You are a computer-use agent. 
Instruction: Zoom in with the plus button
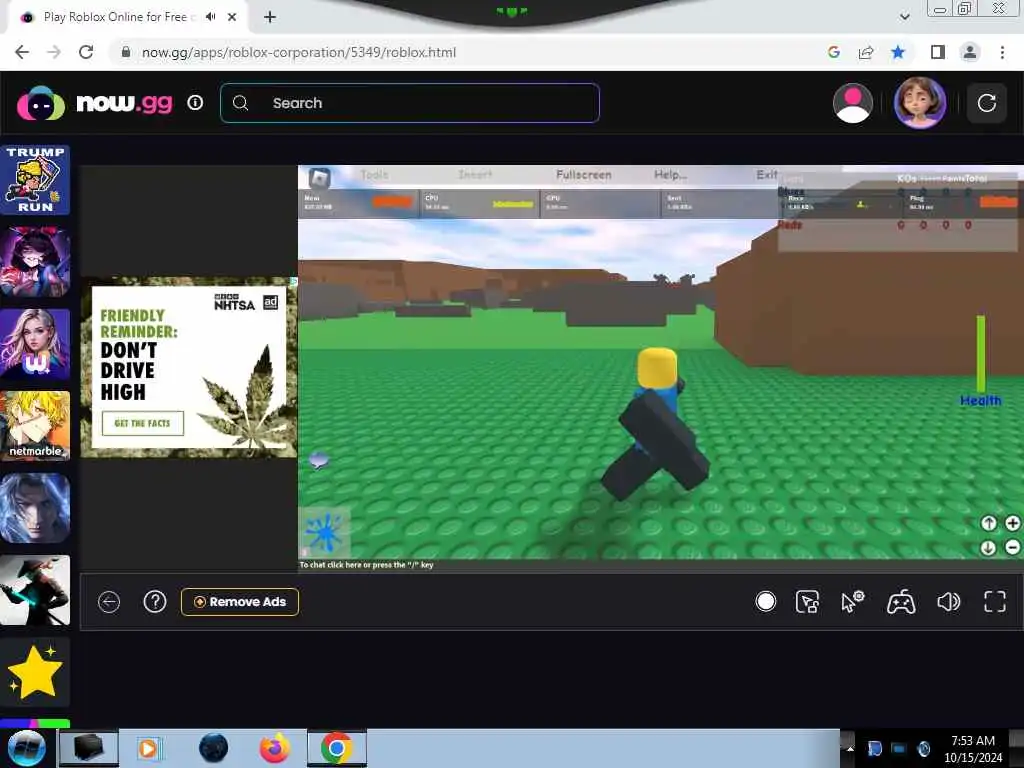pos(1012,523)
